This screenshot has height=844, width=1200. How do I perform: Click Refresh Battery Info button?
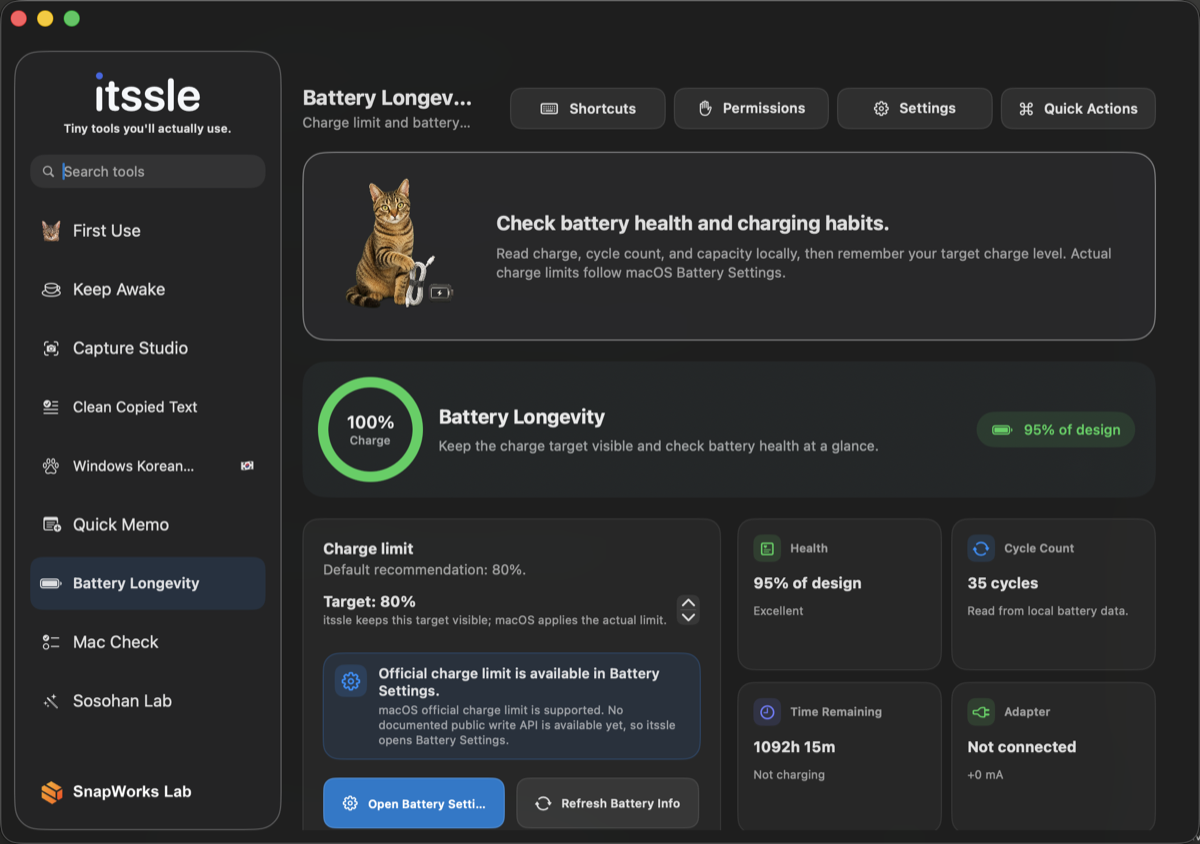coord(608,803)
